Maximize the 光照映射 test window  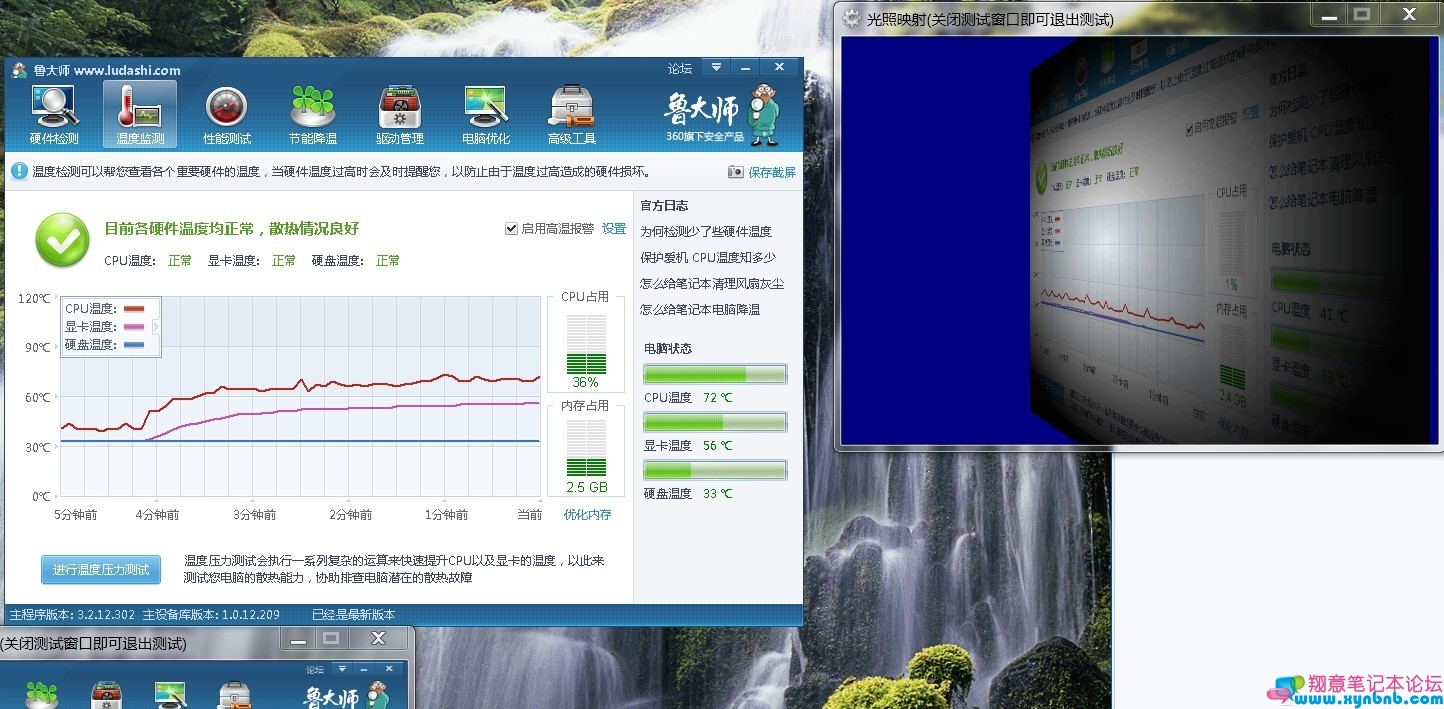point(1360,14)
